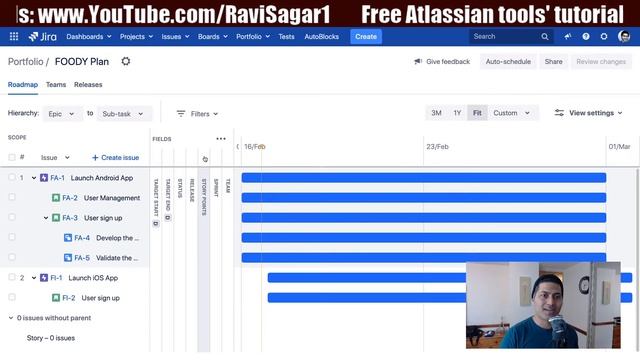640x360 pixels.
Task: Click the Filters funnel icon
Action: pos(181,113)
